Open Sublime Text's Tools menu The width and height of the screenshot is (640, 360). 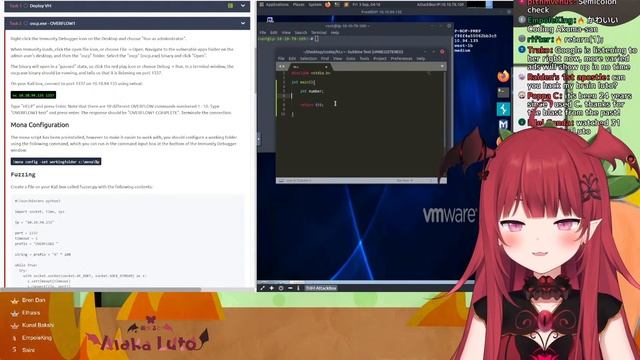[364, 59]
